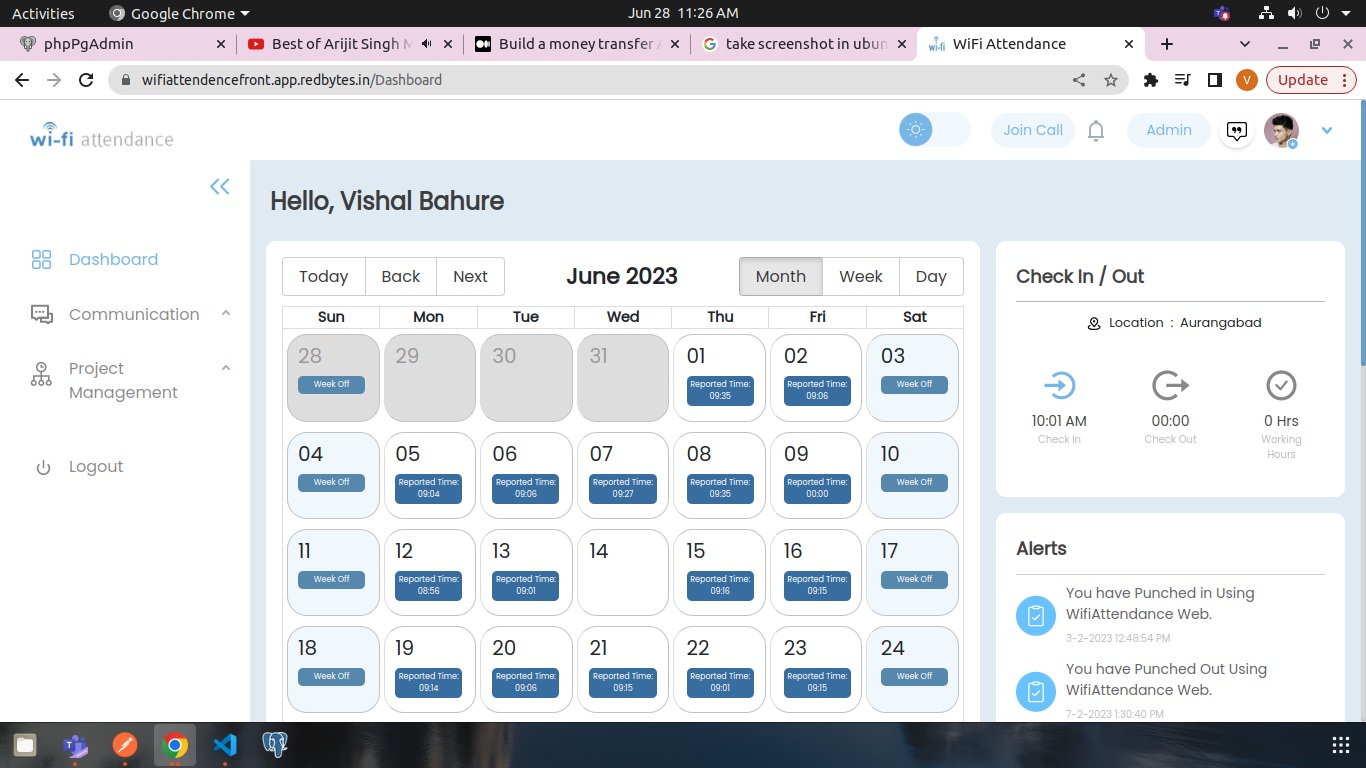Click the Check Out arrow icon
Viewport: 1366px width, 768px height.
(1169, 386)
